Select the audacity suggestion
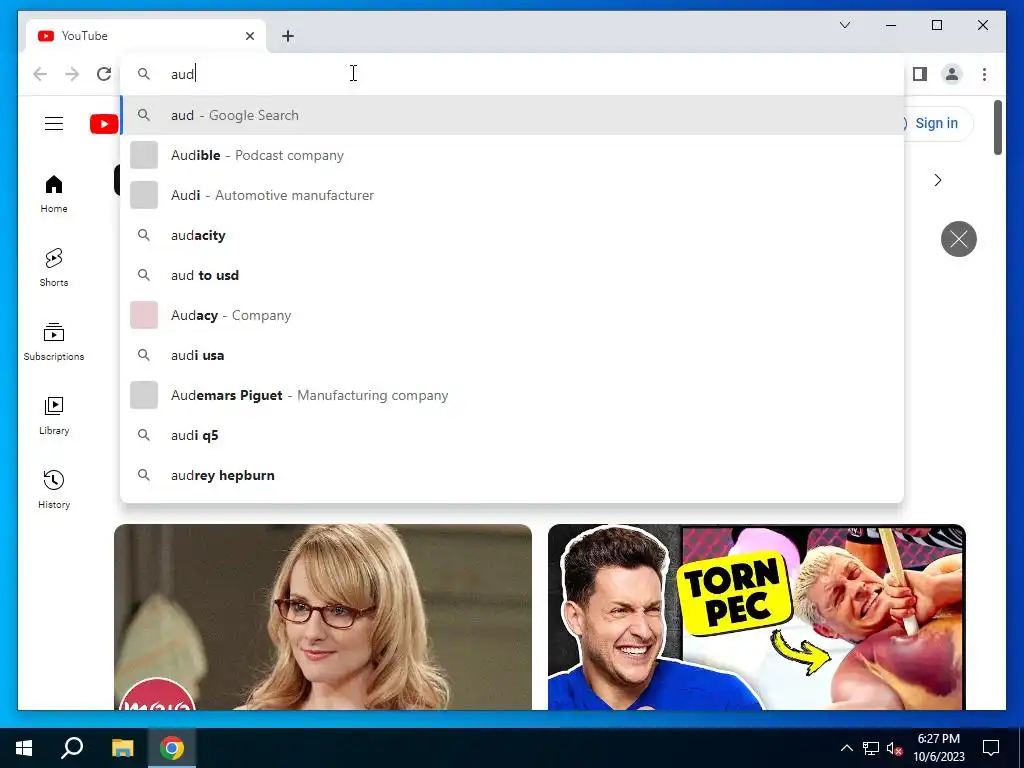Screen dimensions: 1024x768 (512, 235)
